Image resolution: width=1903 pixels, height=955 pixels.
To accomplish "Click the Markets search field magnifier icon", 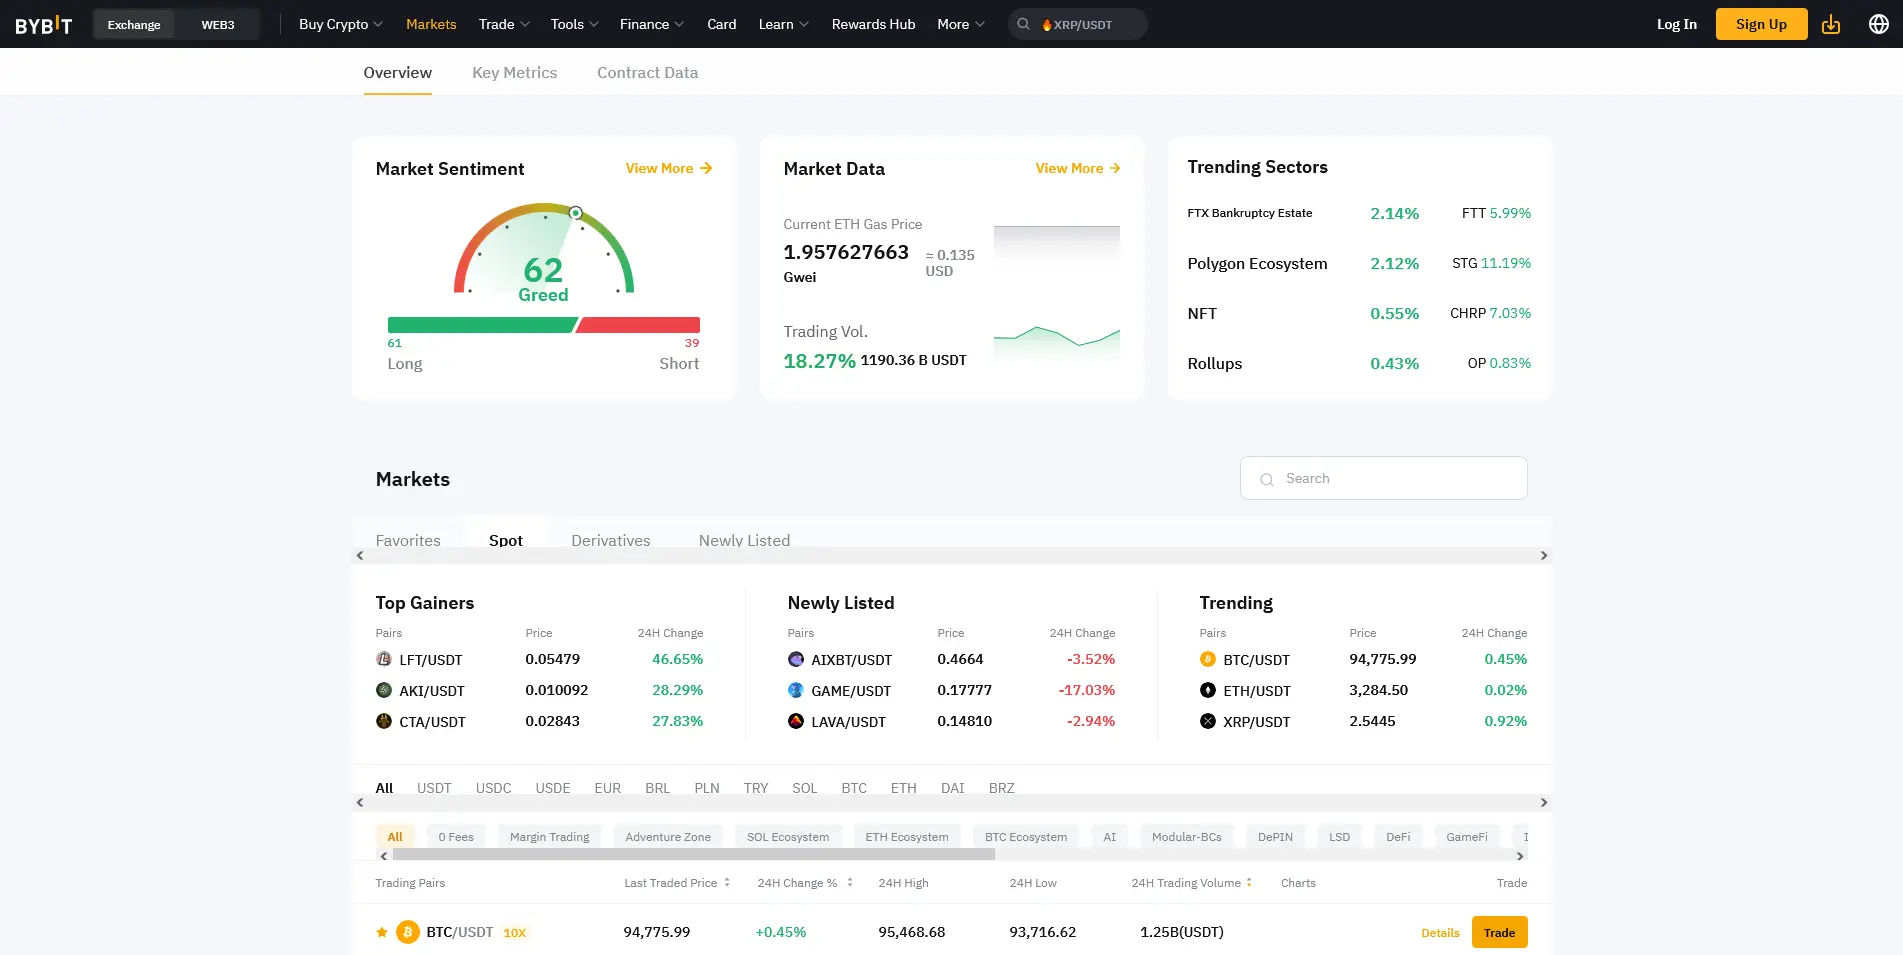I will pos(1267,479).
